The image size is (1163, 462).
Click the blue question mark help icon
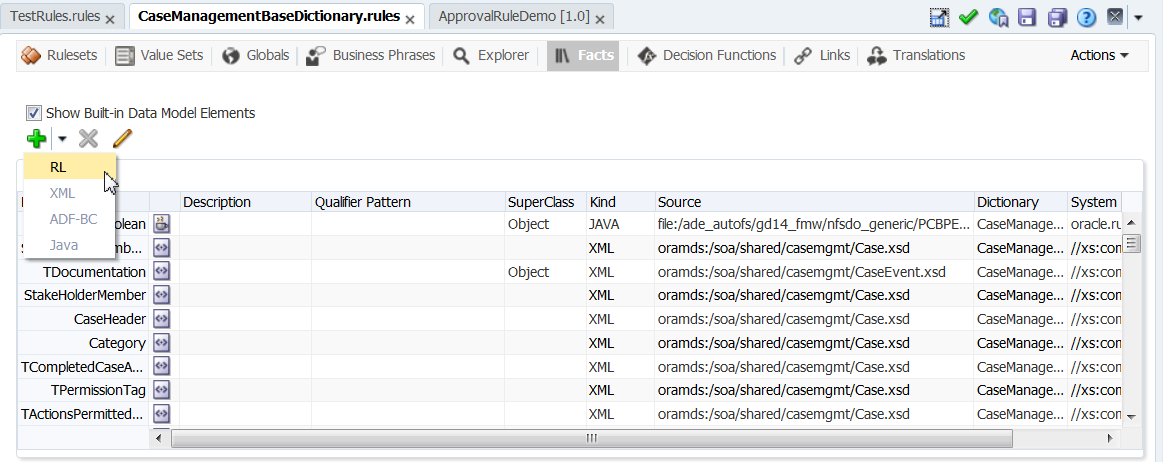click(1087, 17)
